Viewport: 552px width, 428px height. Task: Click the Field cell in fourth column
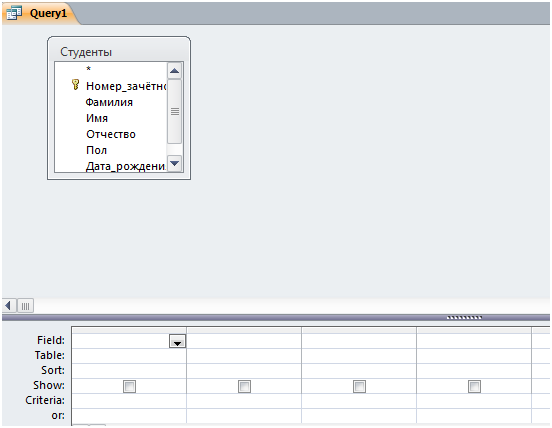474,341
